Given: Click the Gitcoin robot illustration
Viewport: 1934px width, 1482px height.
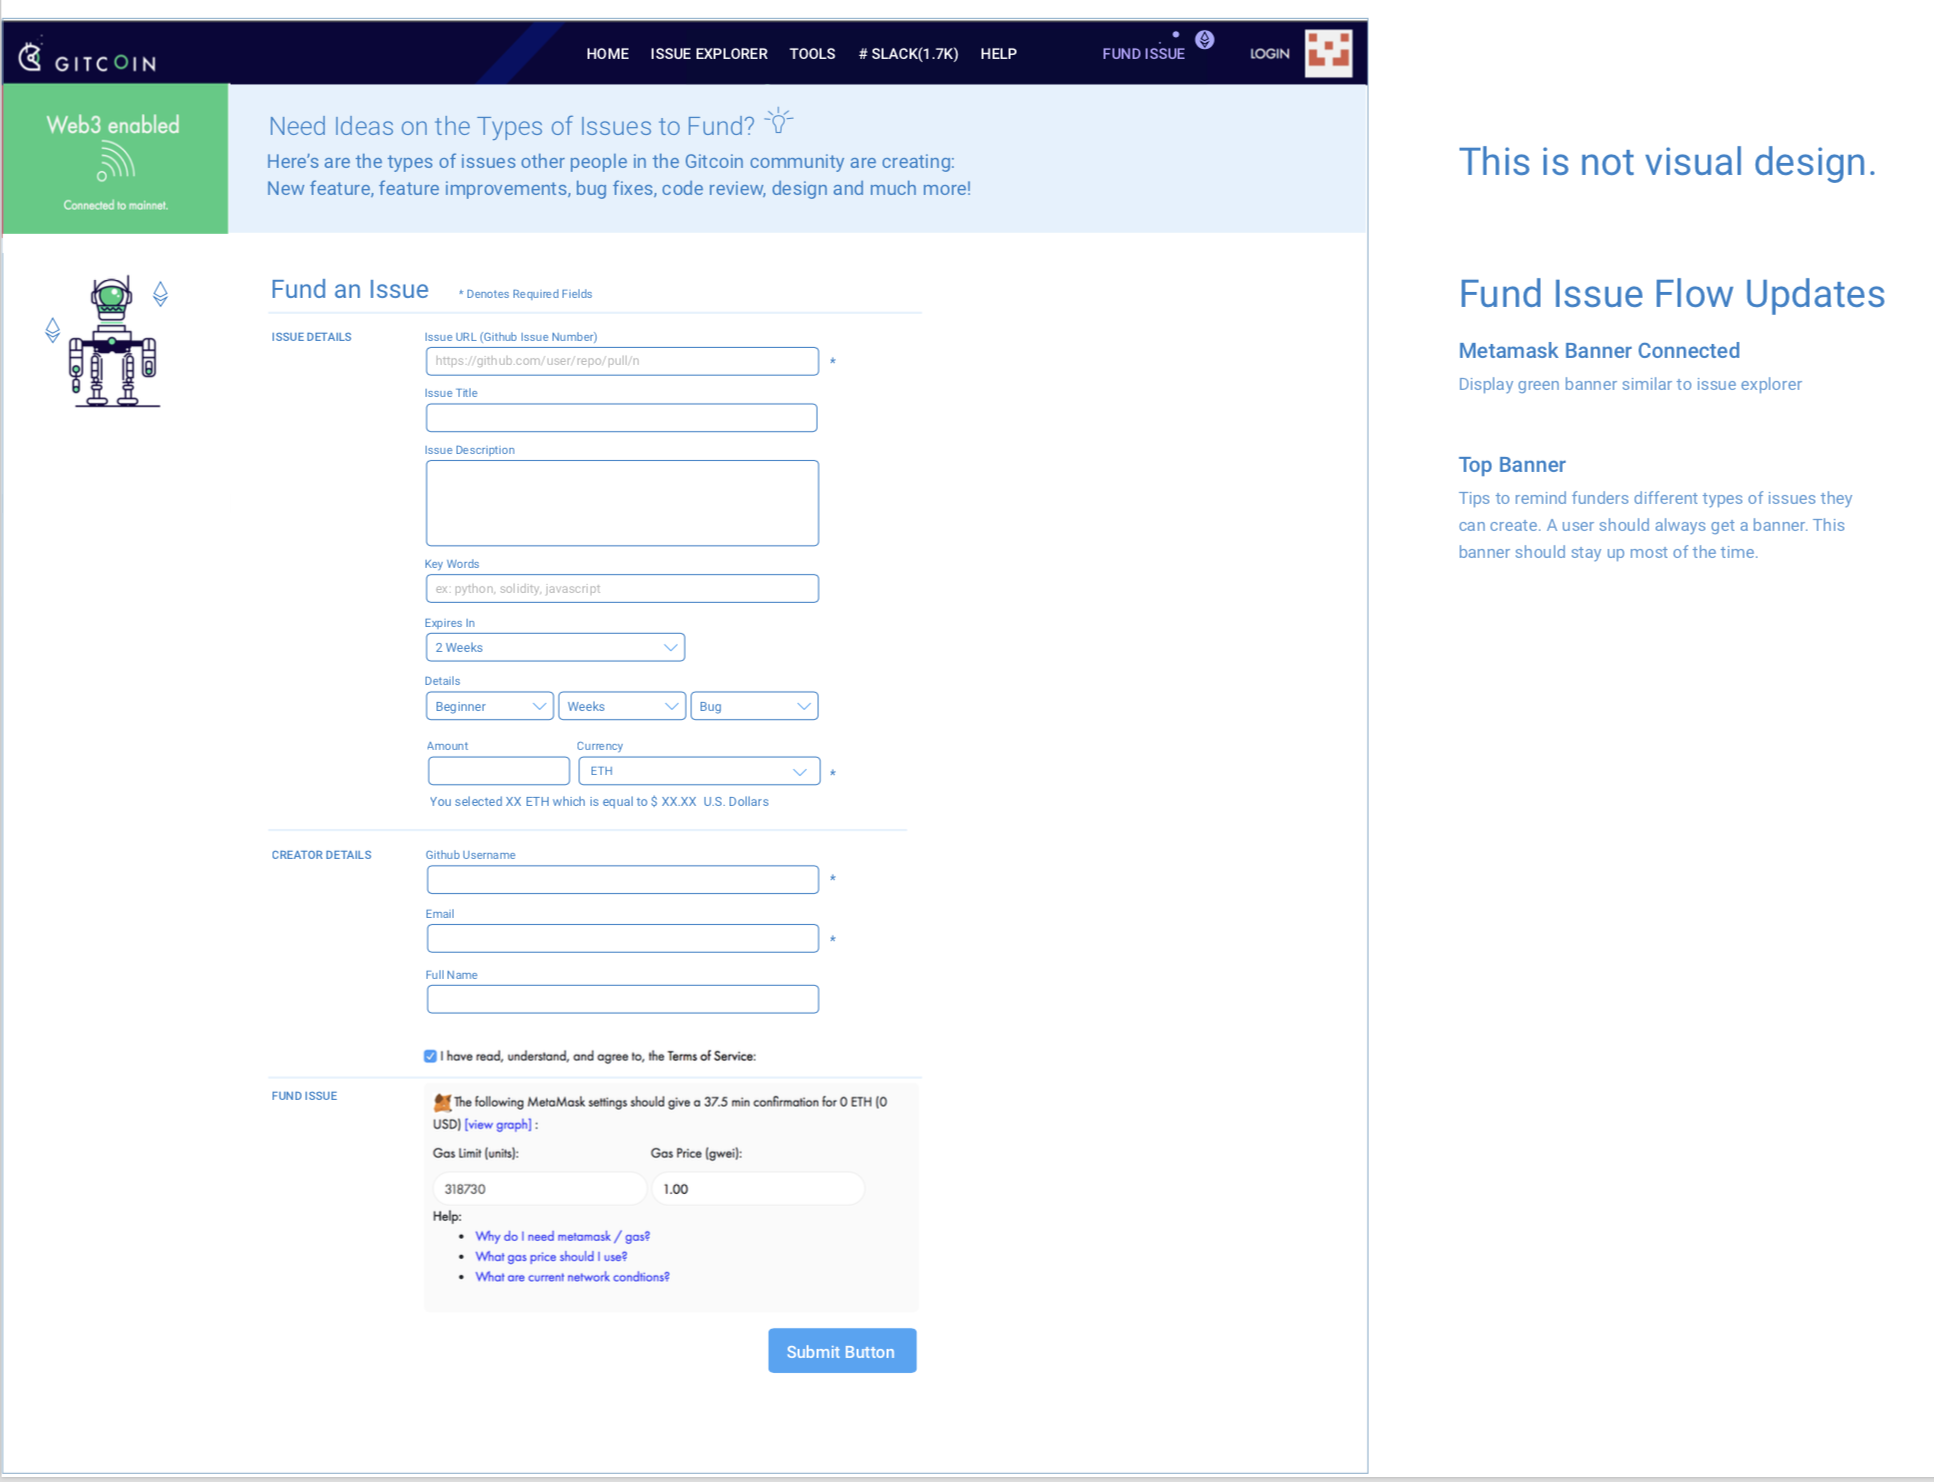Looking at the screenshot, I should pyautogui.click(x=113, y=340).
